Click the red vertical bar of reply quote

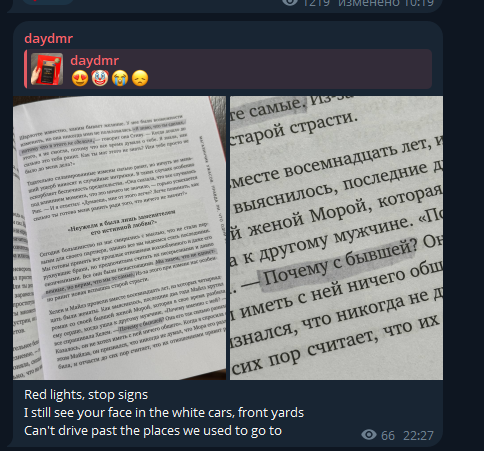(26, 69)
